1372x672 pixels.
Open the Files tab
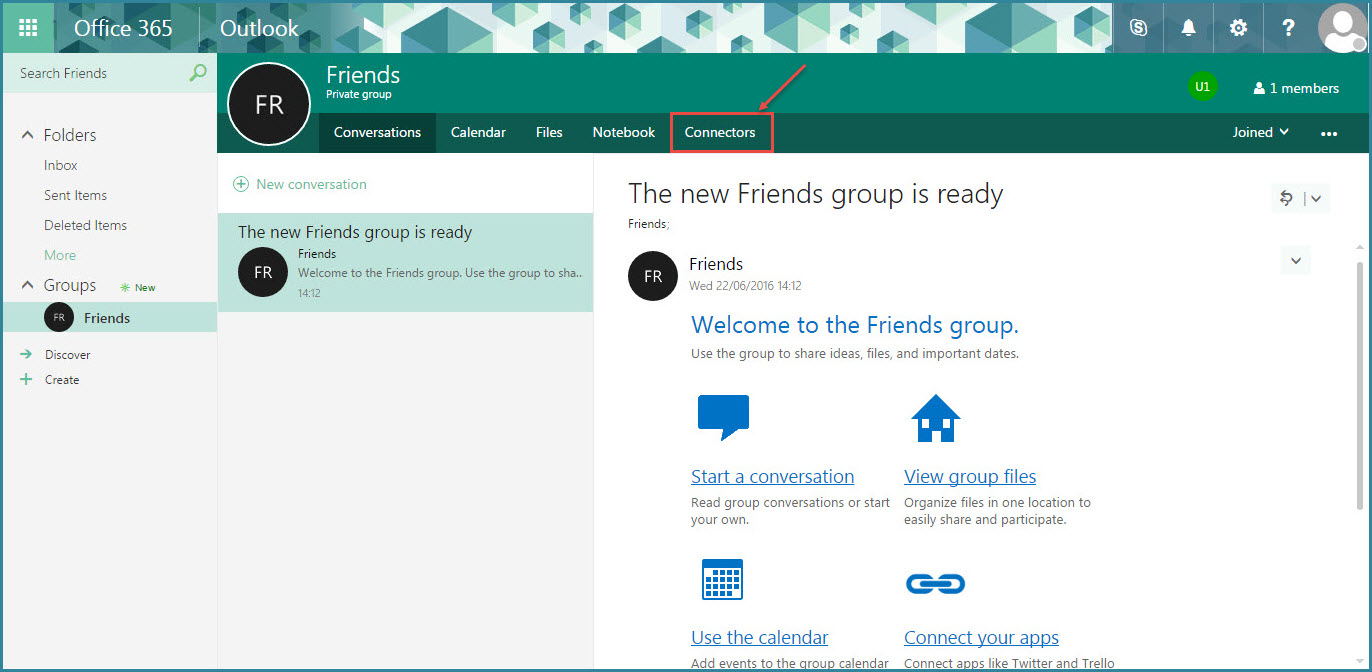(x=549, y=132)
